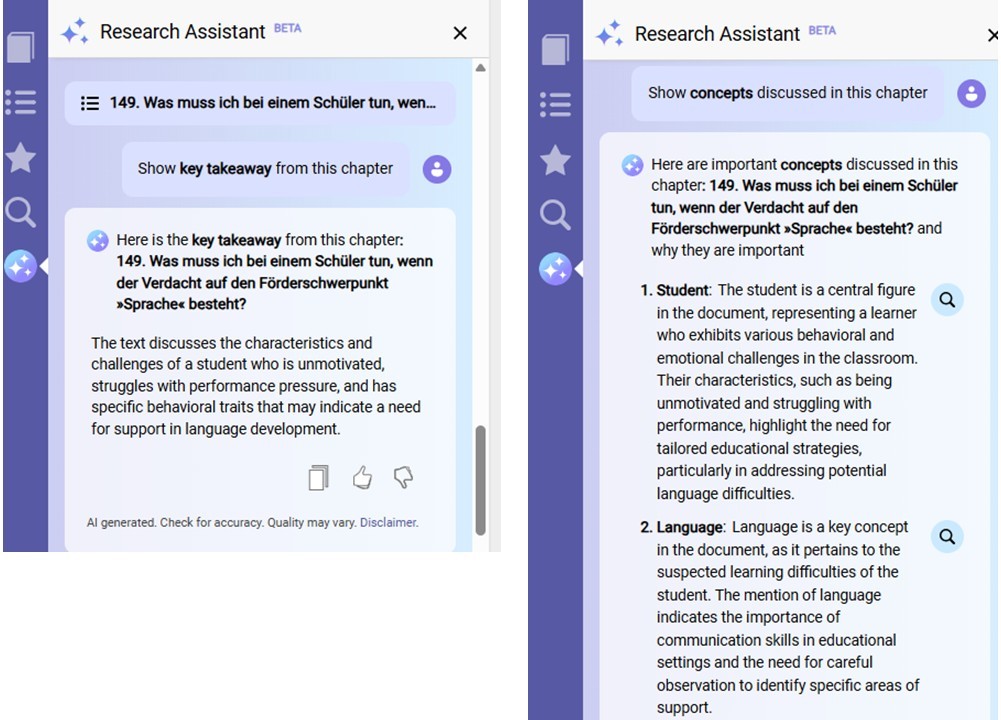The image size is (1001, 720).
Task: Open search magnifier in left panel sidebar
Action: [21, 212]
